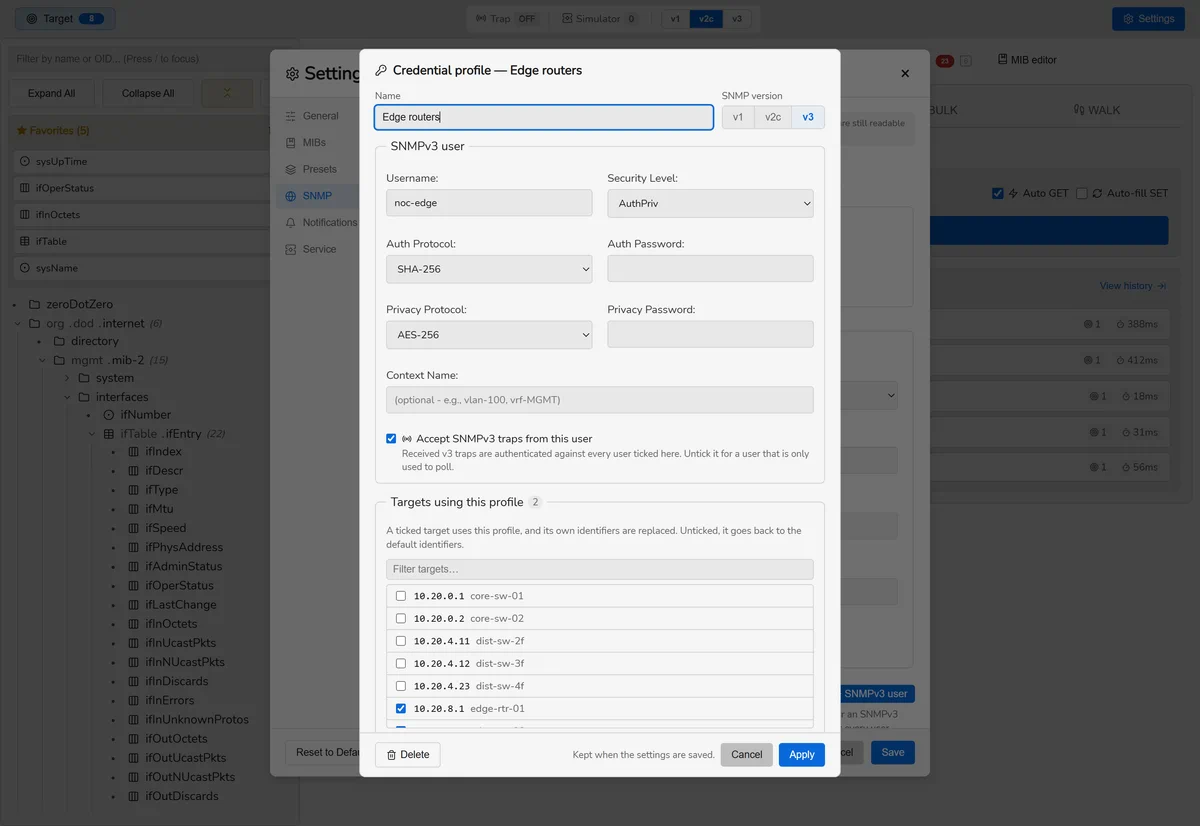The width and height of the screenshot is (1200, 826).
Task: Click the star icon beside Favorites
Action: [21, 131]
